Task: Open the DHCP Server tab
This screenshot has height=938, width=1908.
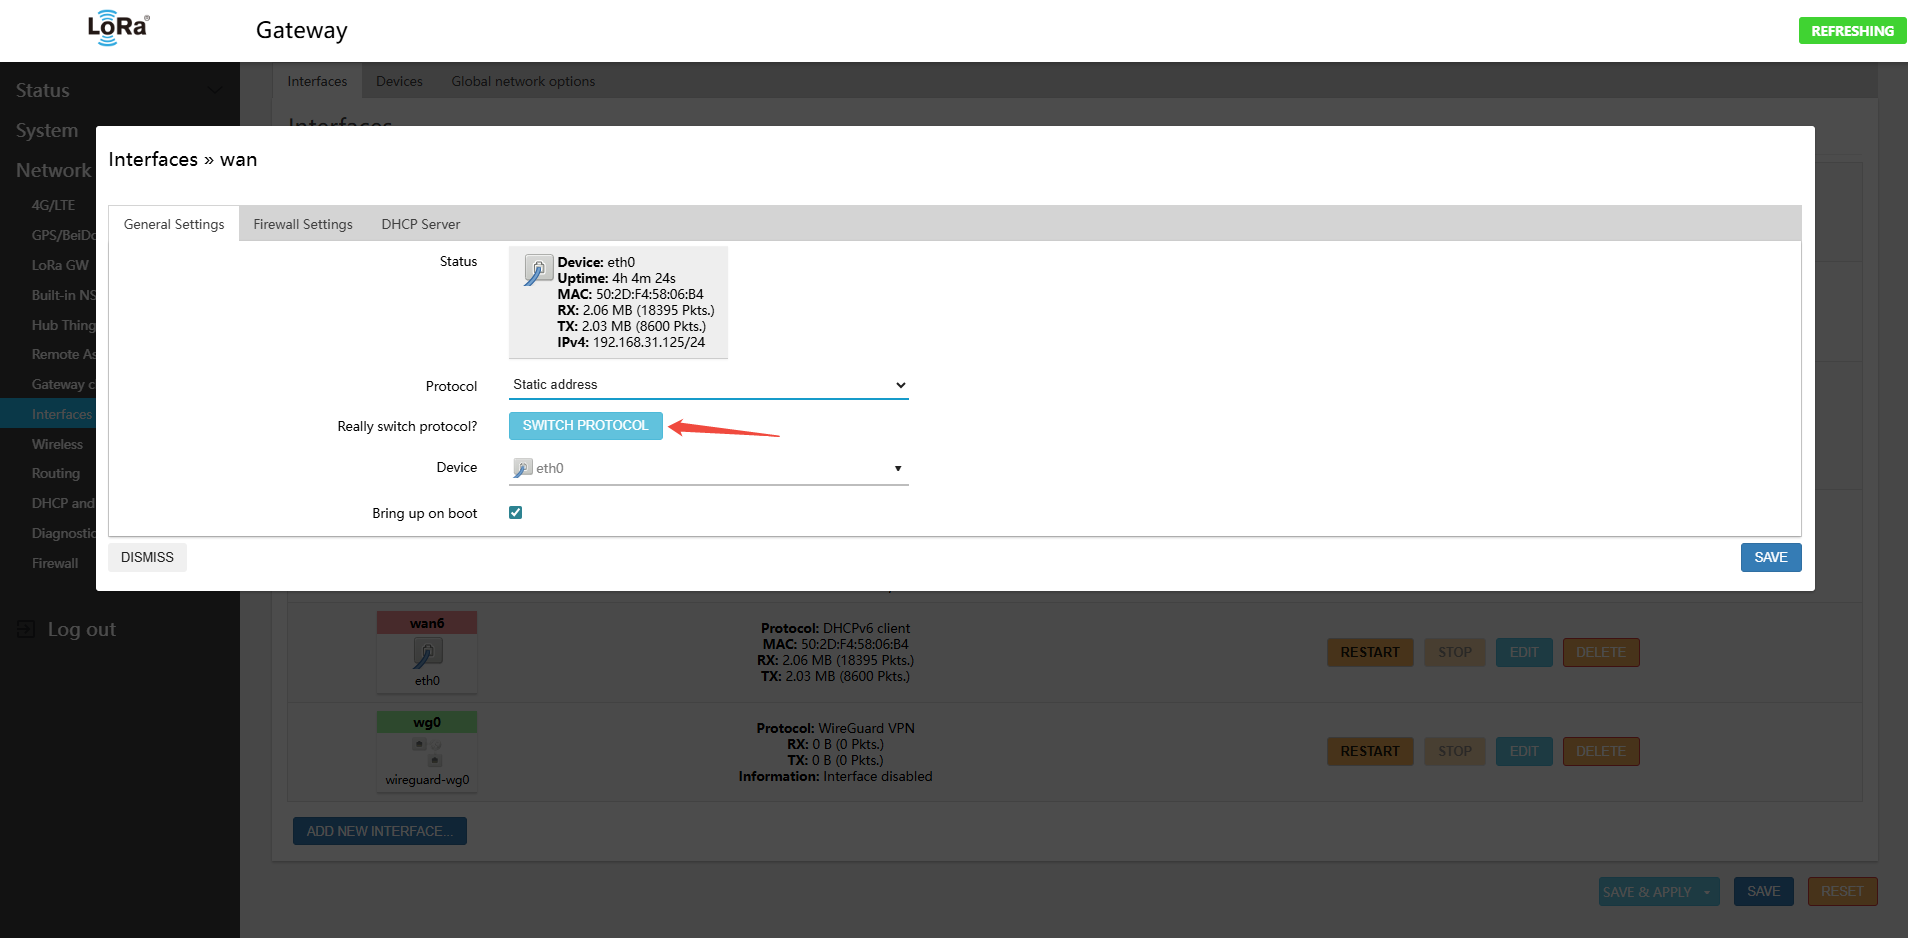Action: point(420,224)
